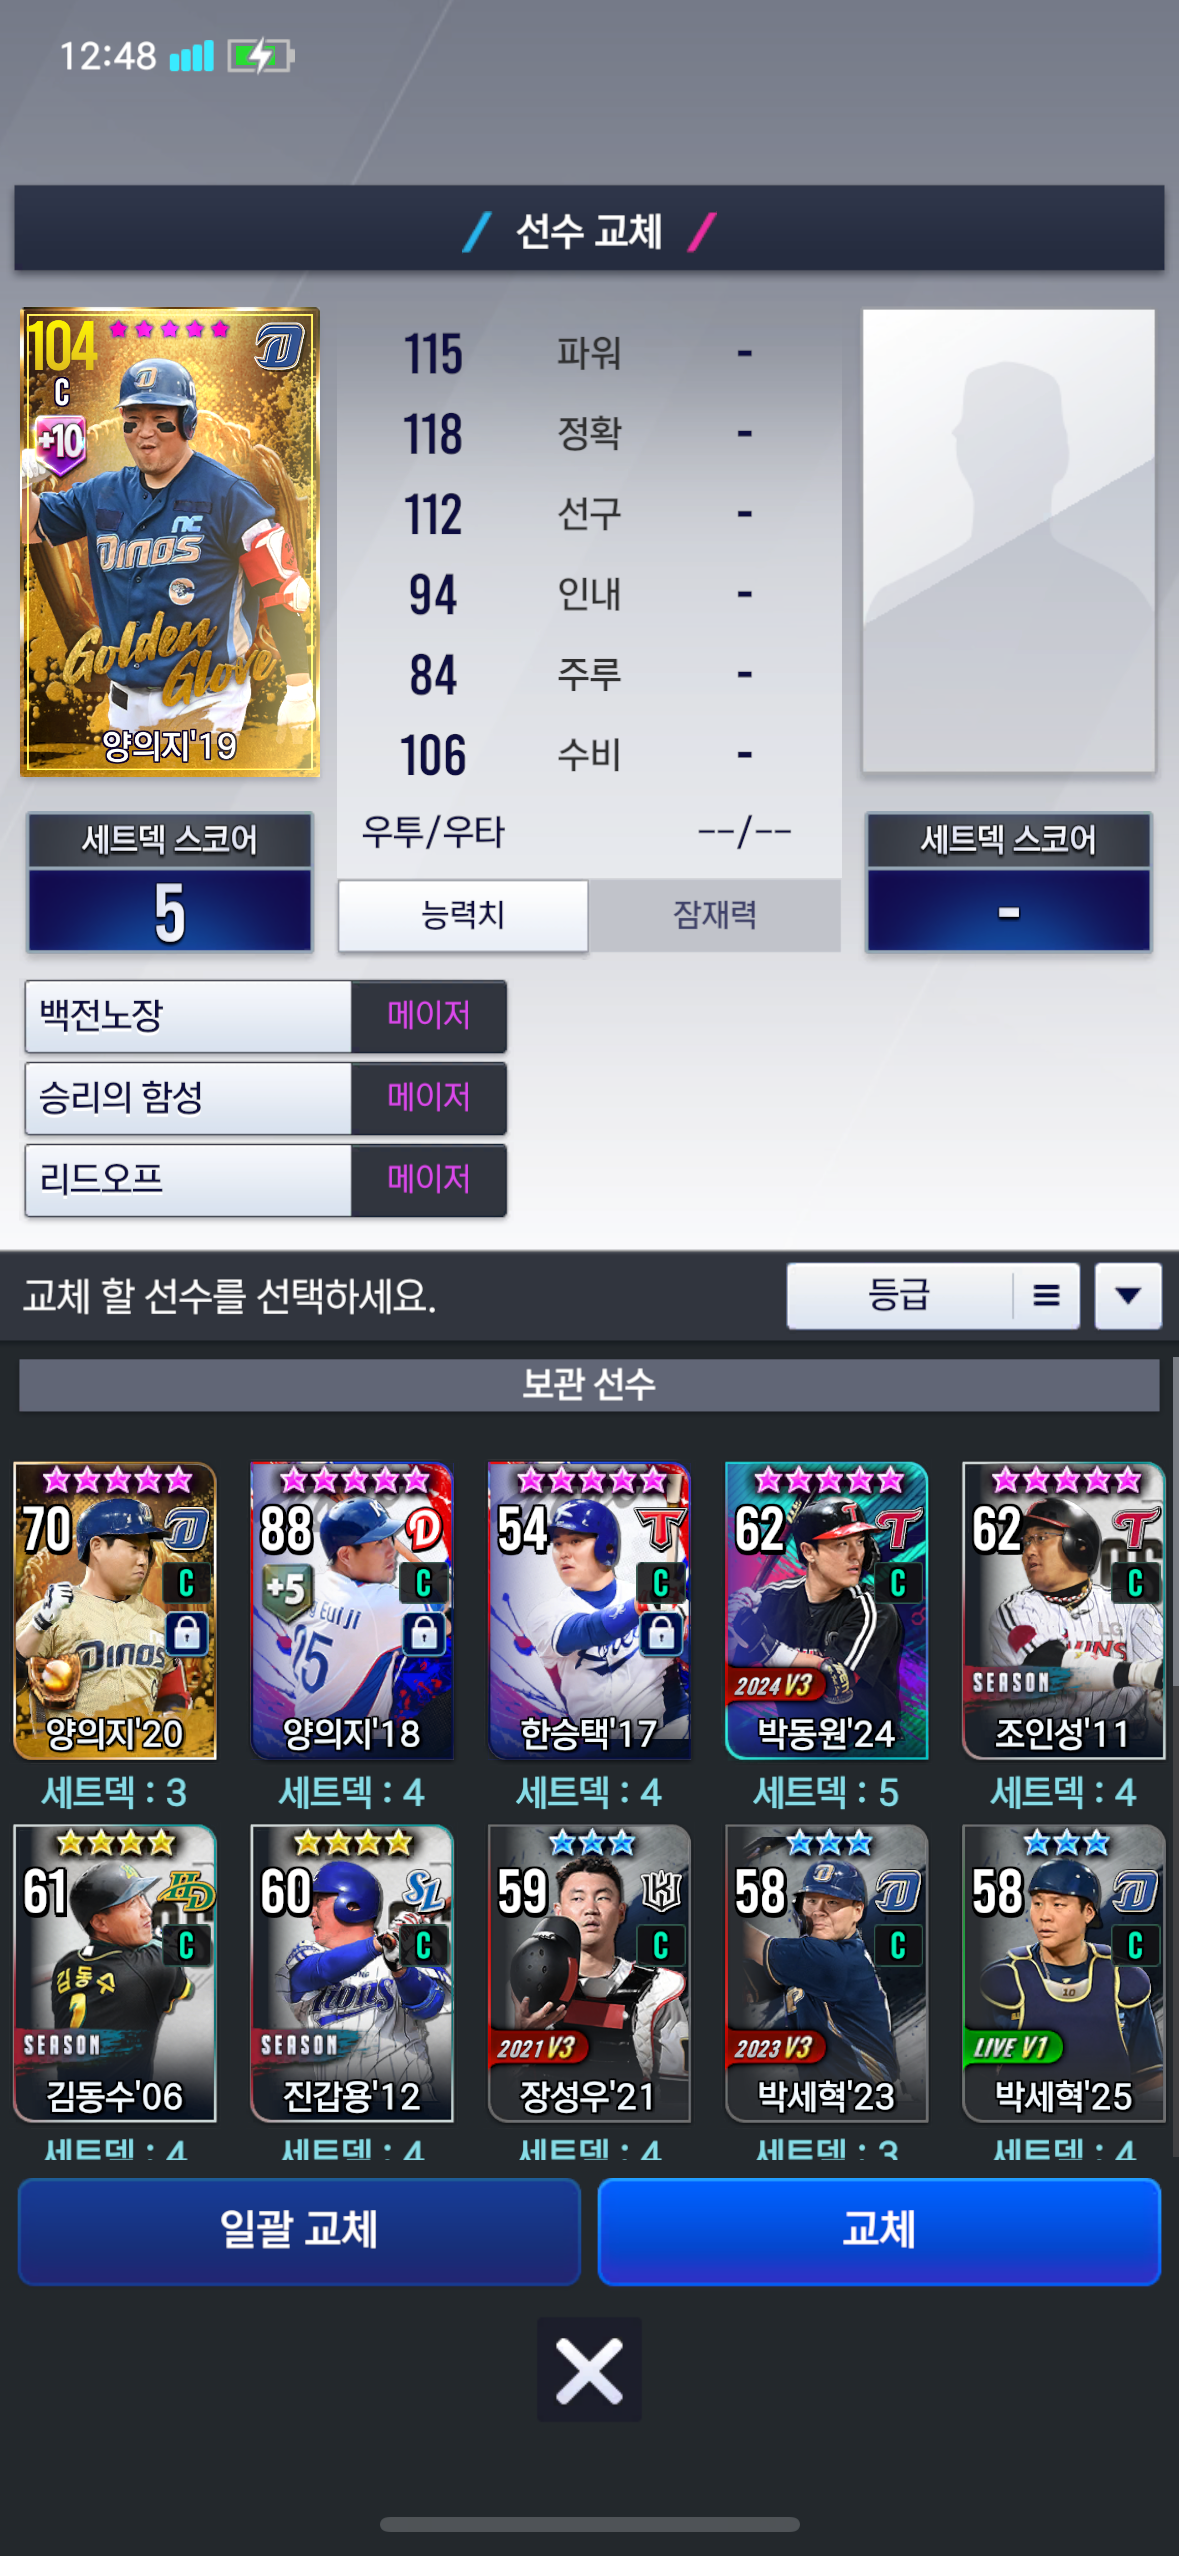The width and height of the screenshot is (1179, 2556).
Task: View the 리드오프 메이저 skill
Action: (x=265, y=1180)
